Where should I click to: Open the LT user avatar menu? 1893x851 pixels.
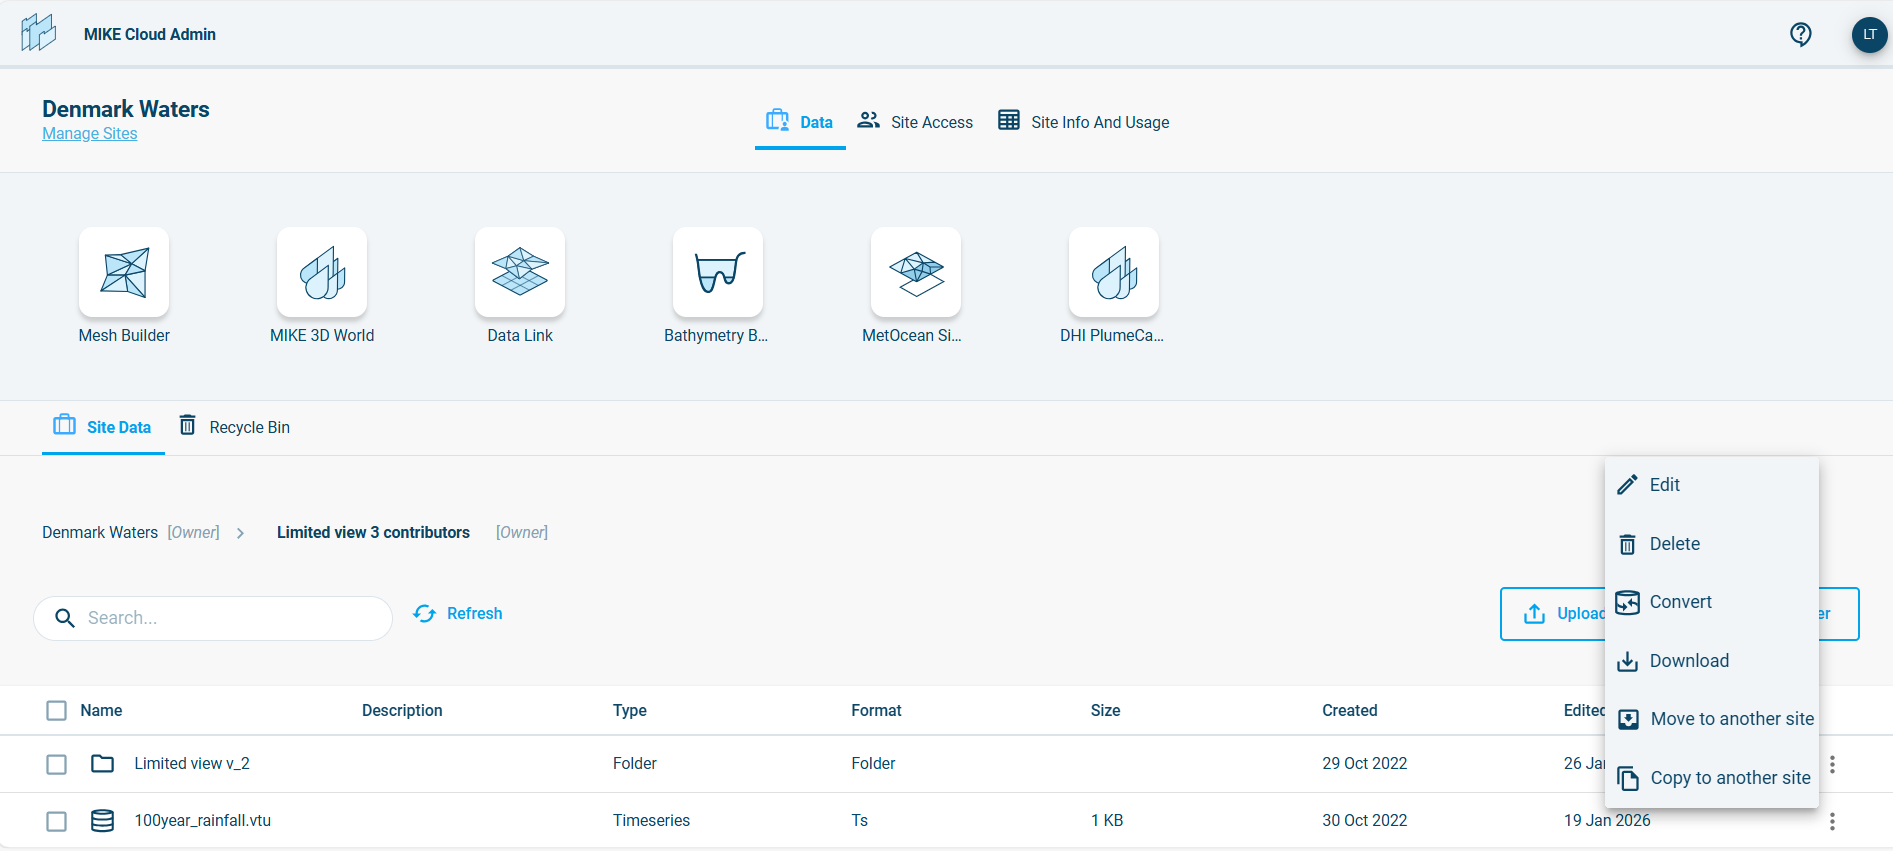[1869, 35]
